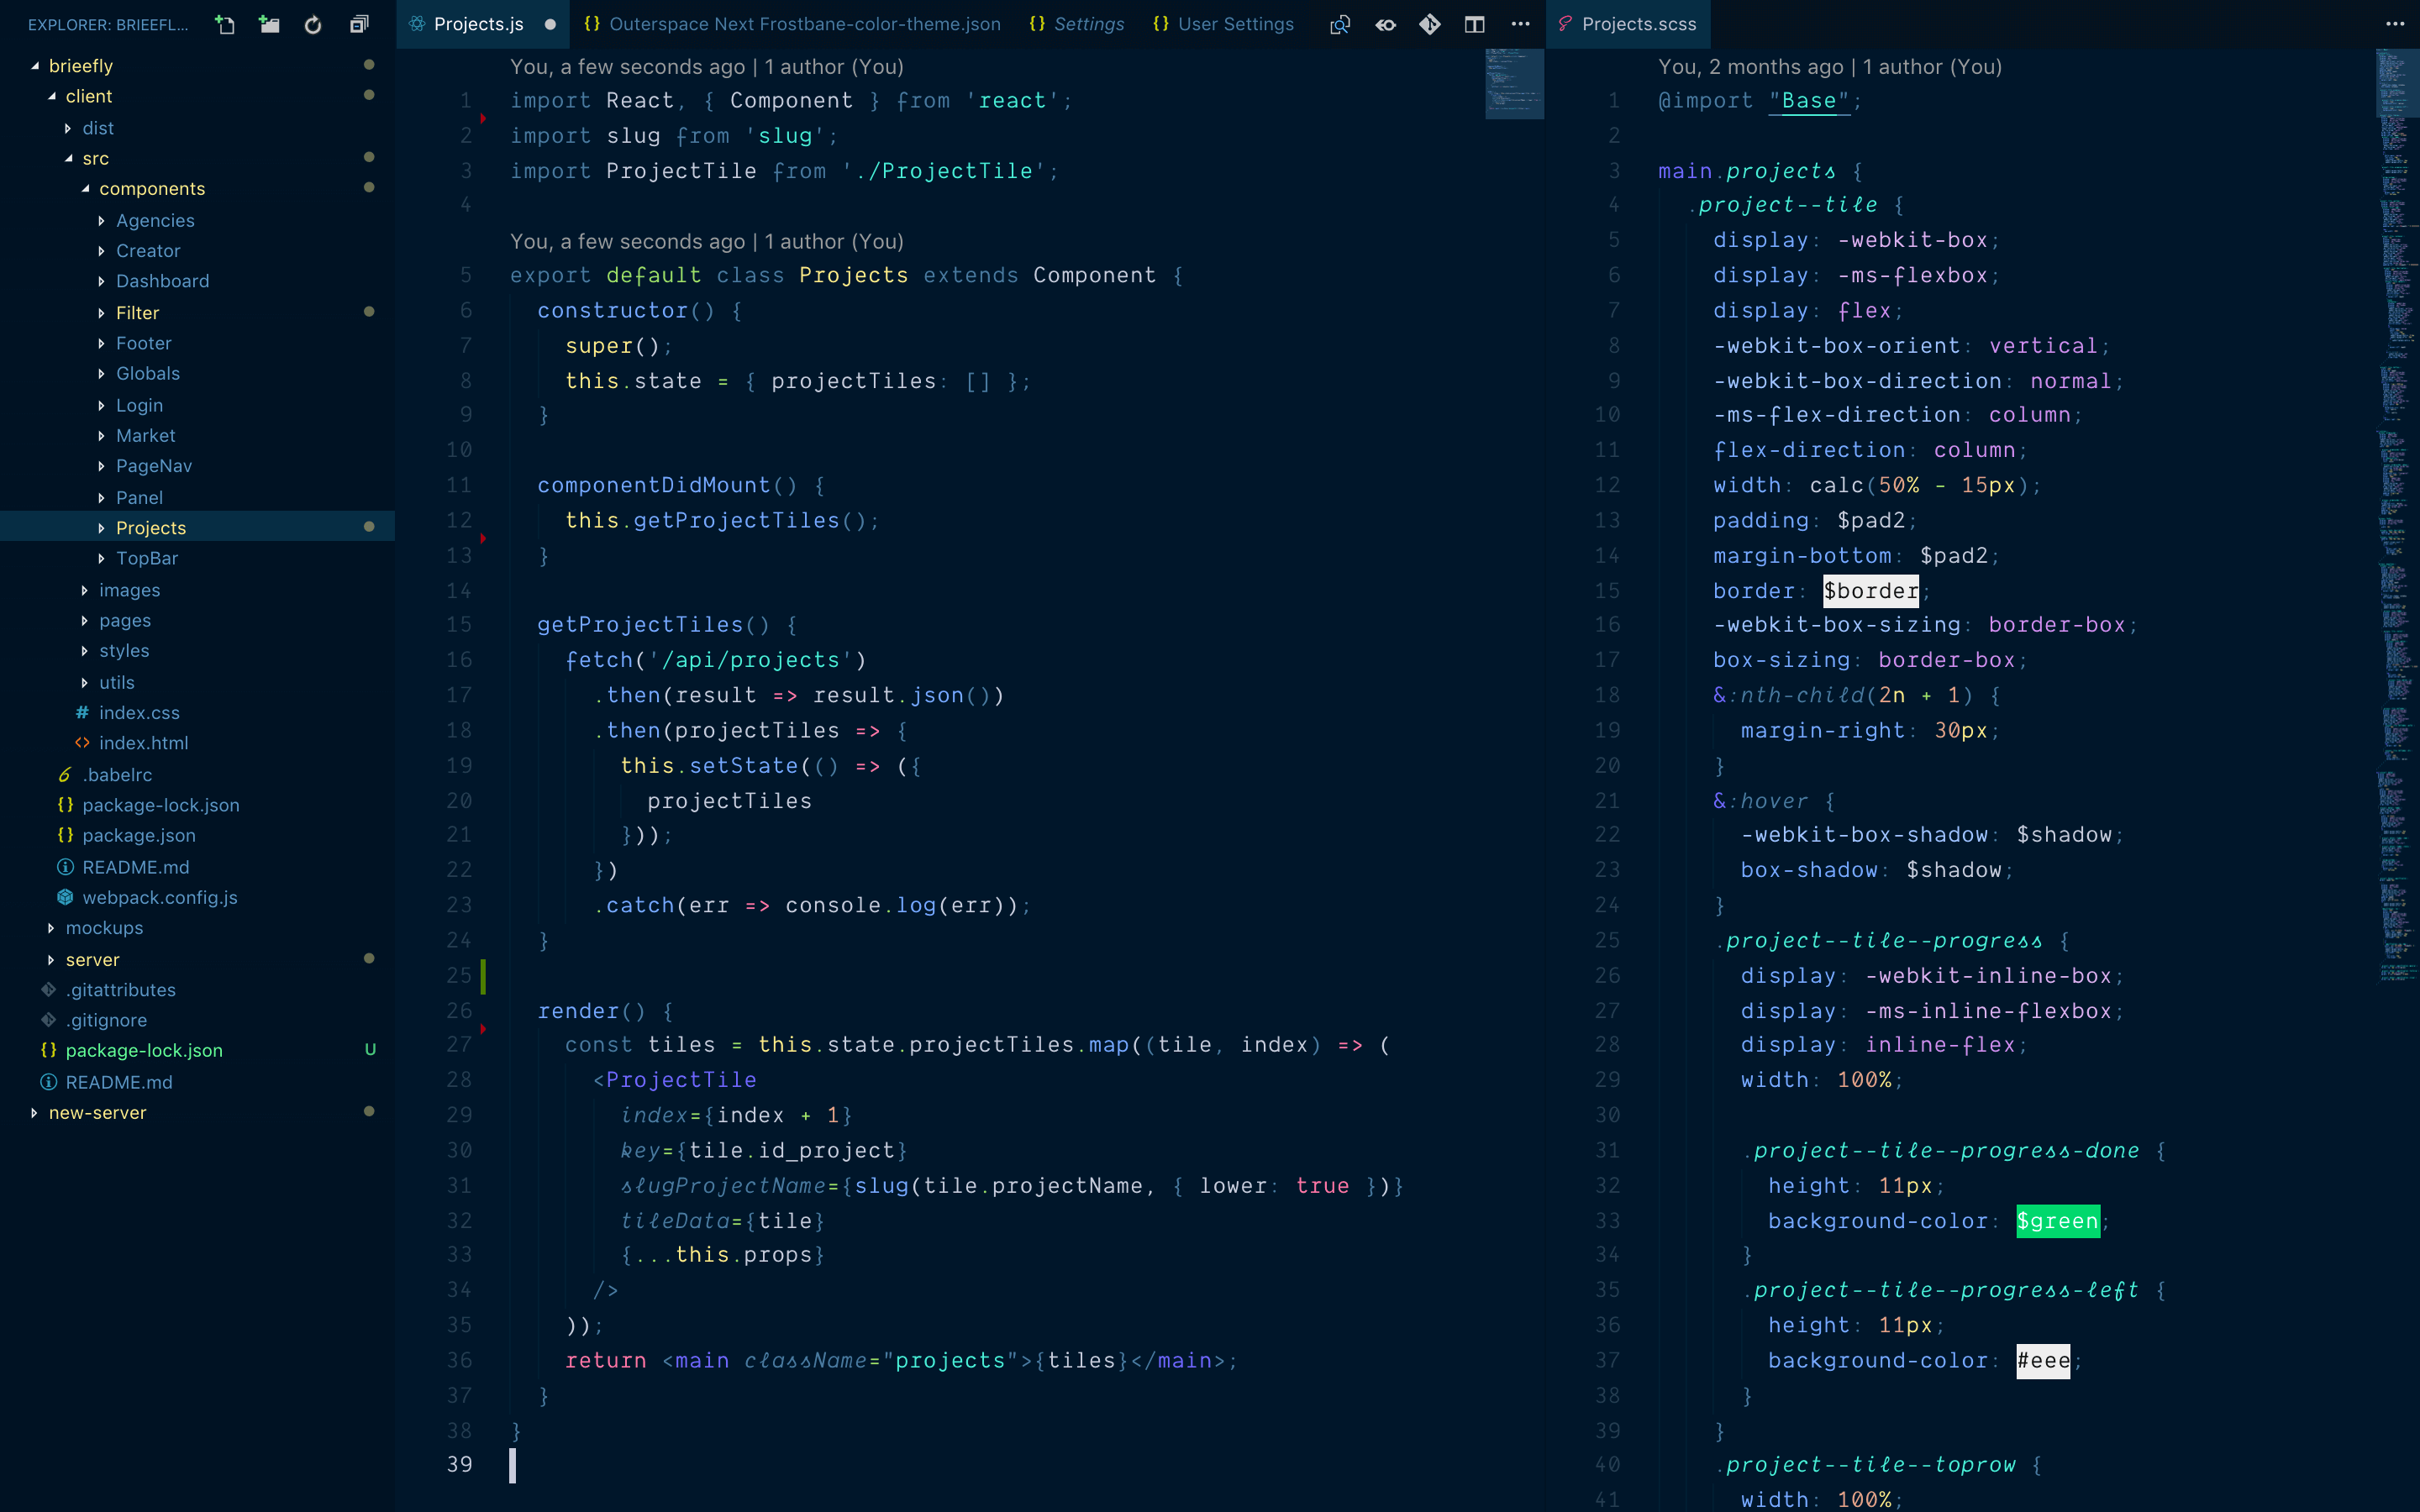This screenshot has width=2420, height=1512.
Task: Open more actions for the Projects.scss group
Action: pos(2395,24)
